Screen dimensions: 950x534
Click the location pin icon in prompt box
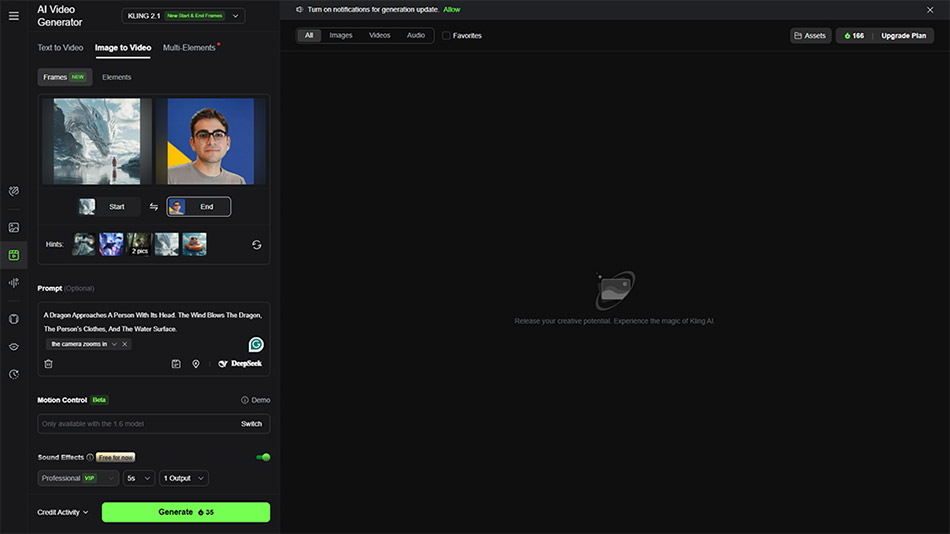pos(196,364)
